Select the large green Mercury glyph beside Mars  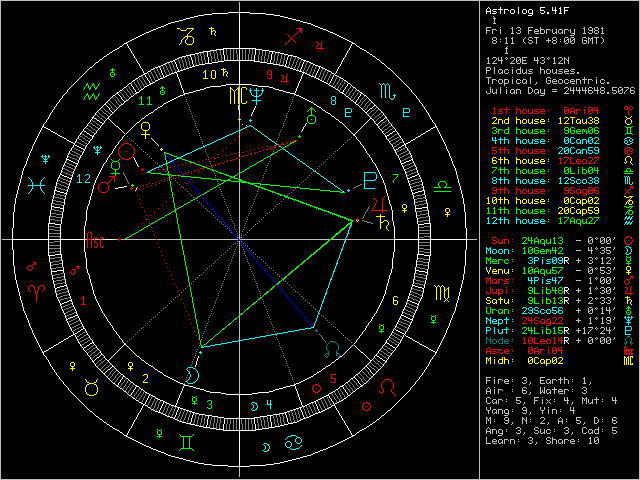click(116, 168)
